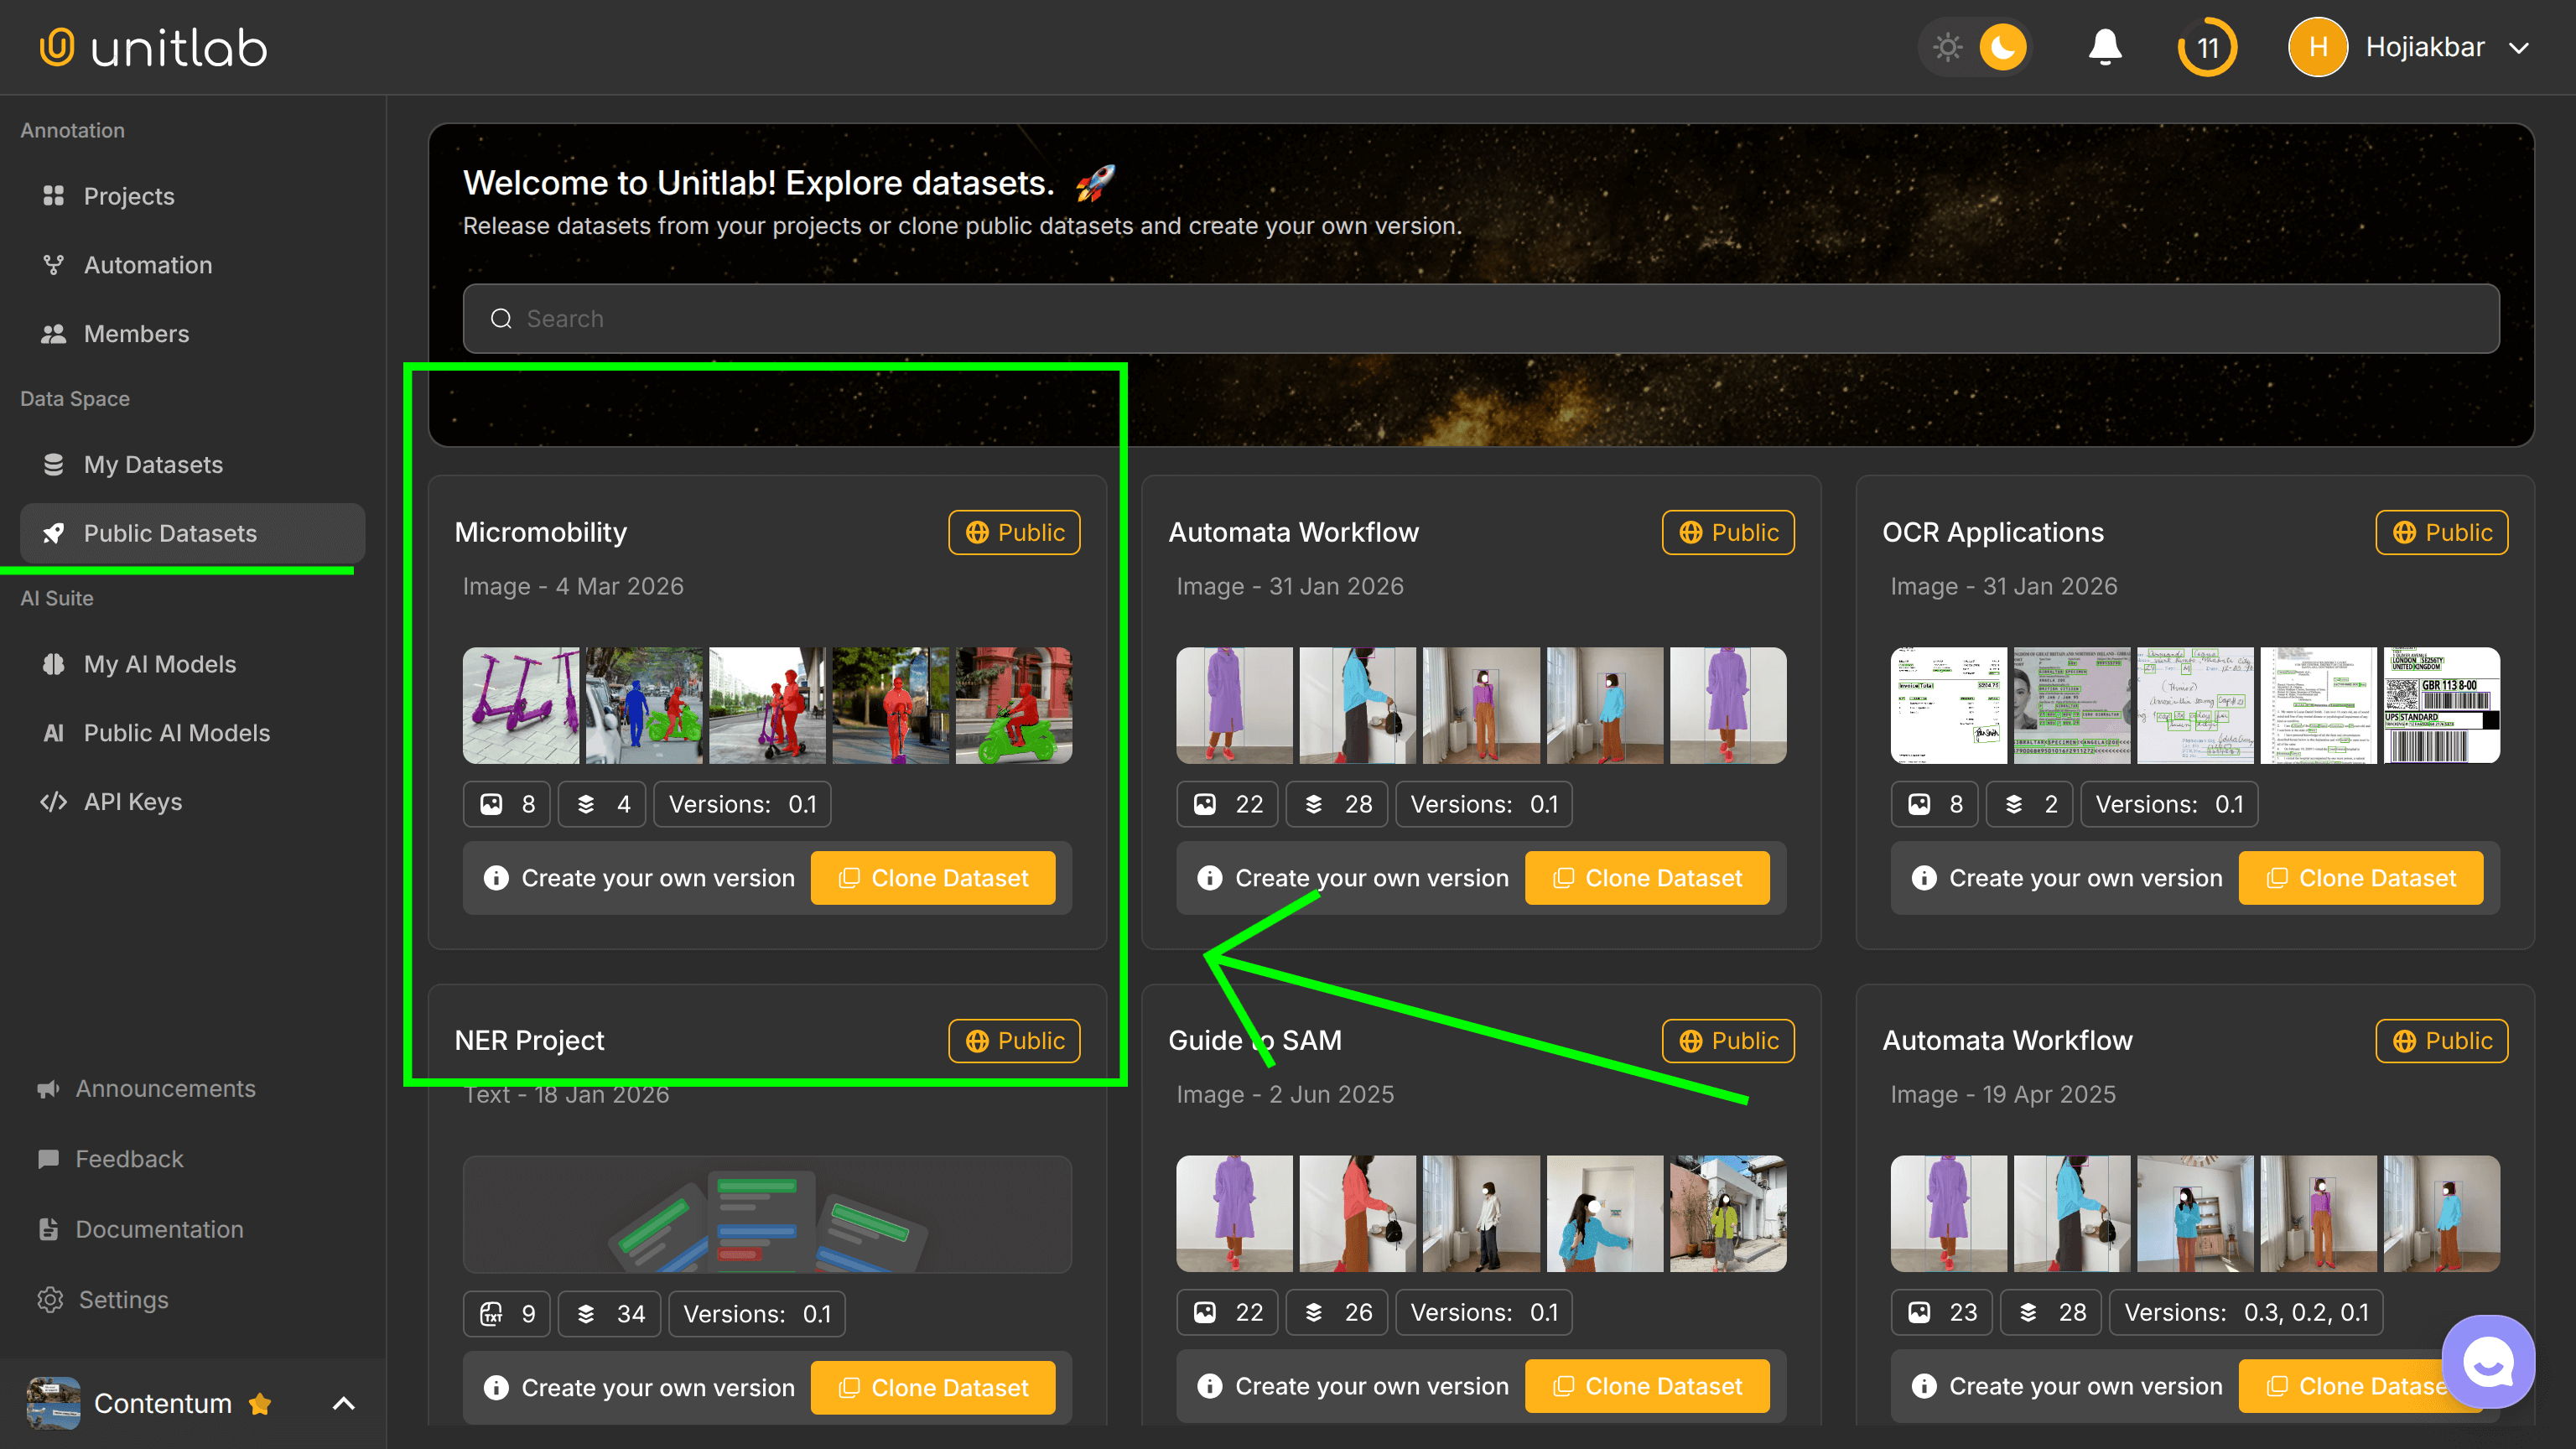Click the dataset Search field
The height and width of the screenshot is (1449, 2576).
point(1480,318)
